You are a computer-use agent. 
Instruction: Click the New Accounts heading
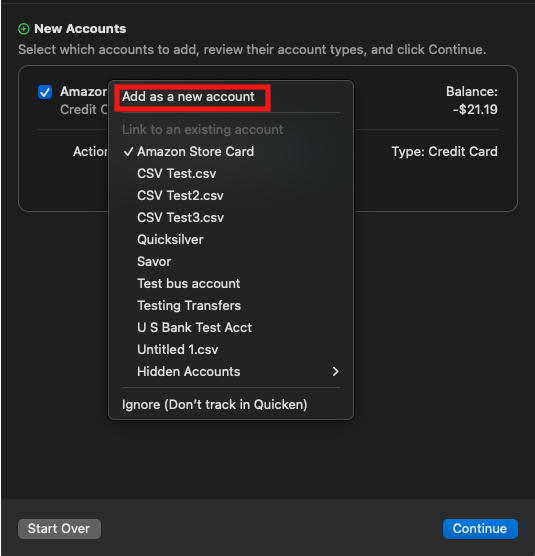80,29
